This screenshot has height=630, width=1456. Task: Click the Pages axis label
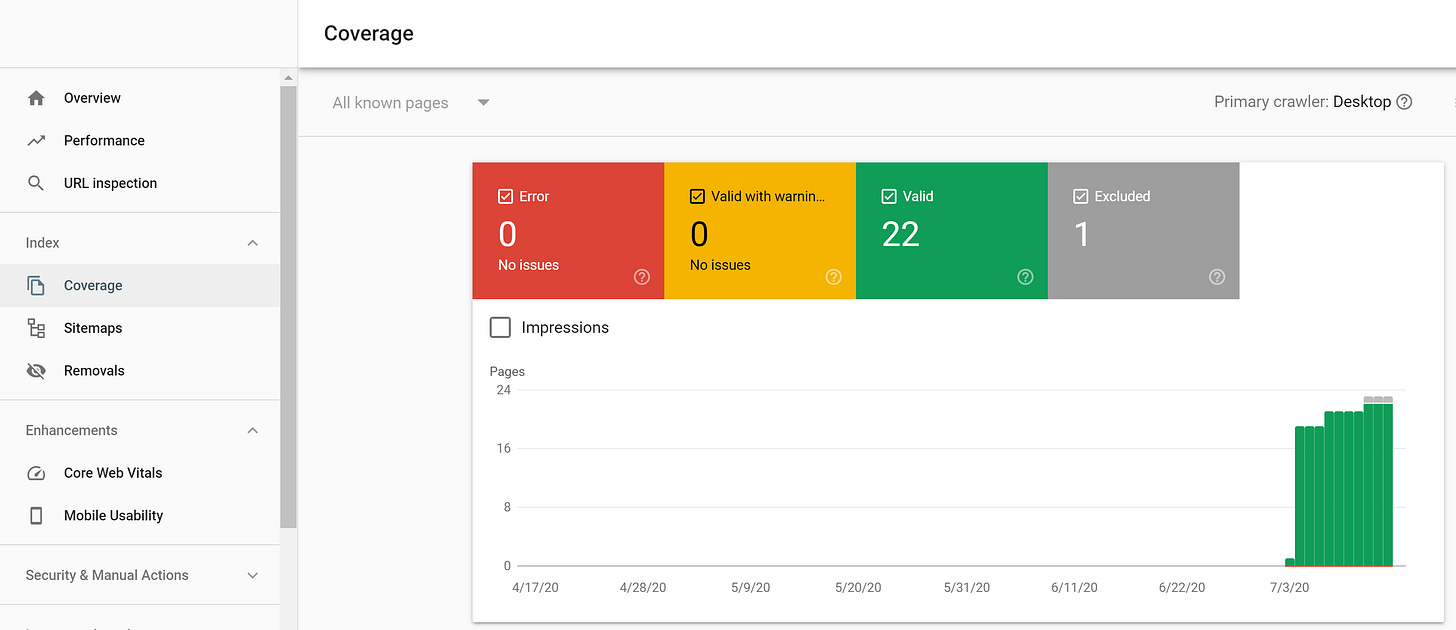coord(507,372)
